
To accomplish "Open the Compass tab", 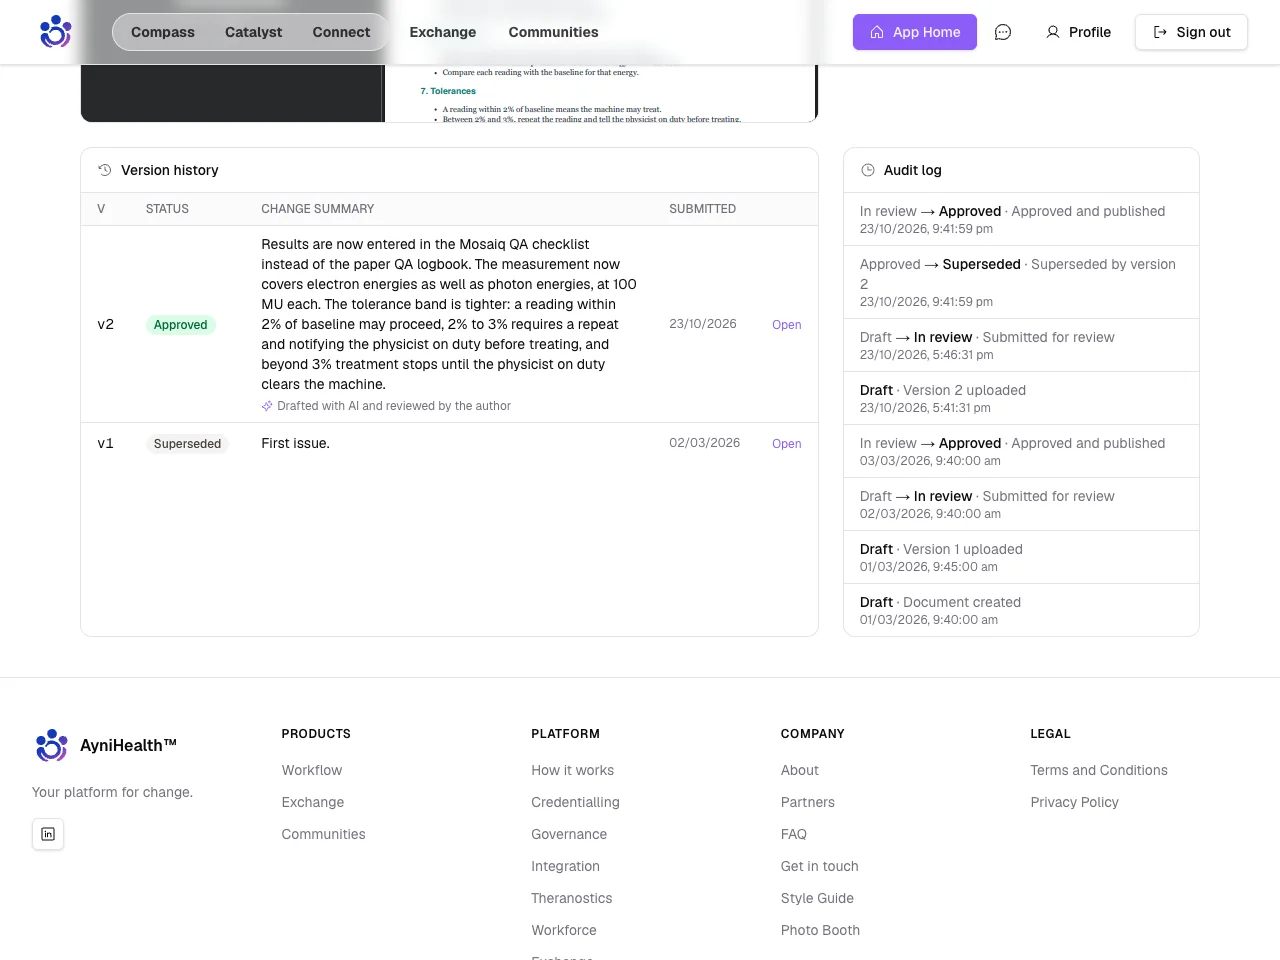I will (163, 32).
